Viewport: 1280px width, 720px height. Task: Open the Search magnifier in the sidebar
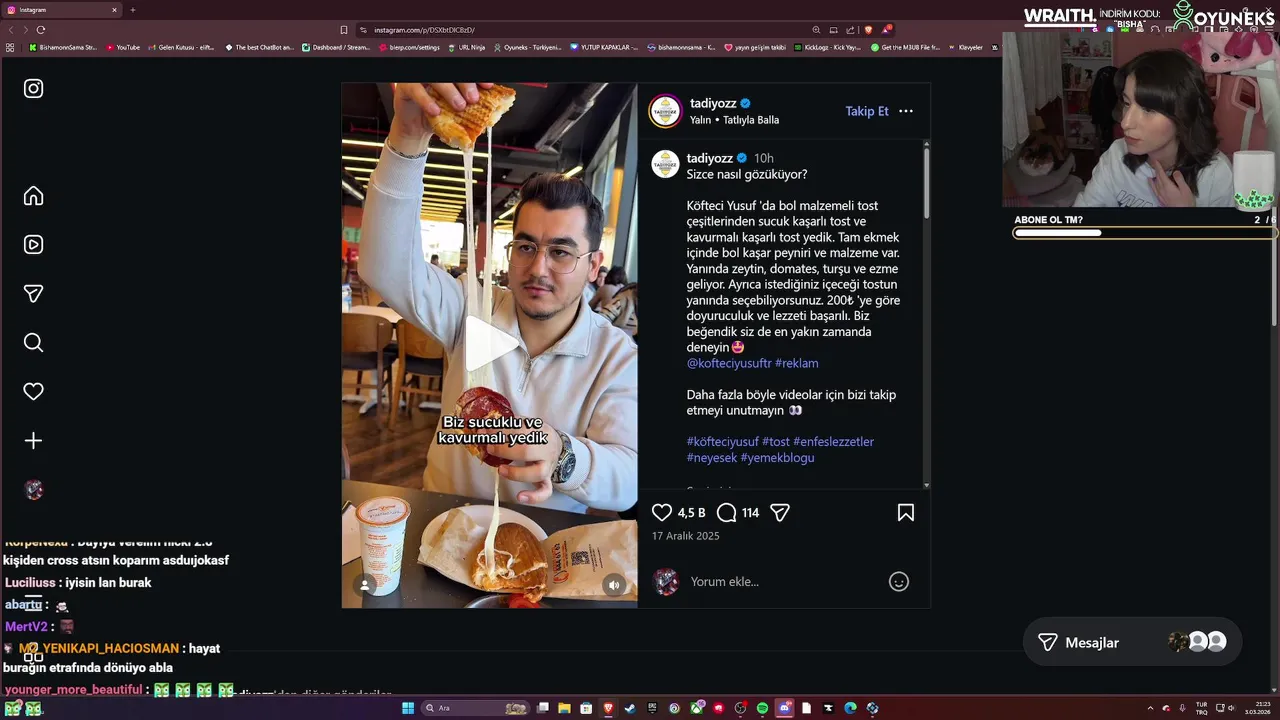[33, 343]
